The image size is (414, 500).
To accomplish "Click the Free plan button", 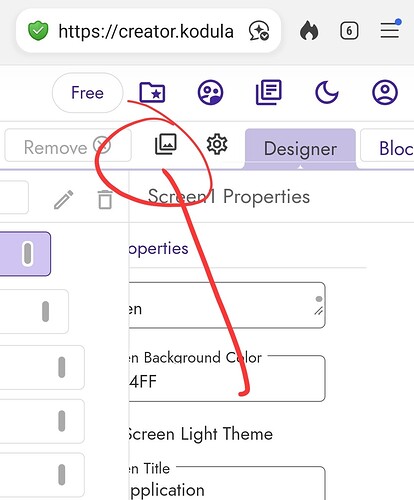I will [88, 93].
